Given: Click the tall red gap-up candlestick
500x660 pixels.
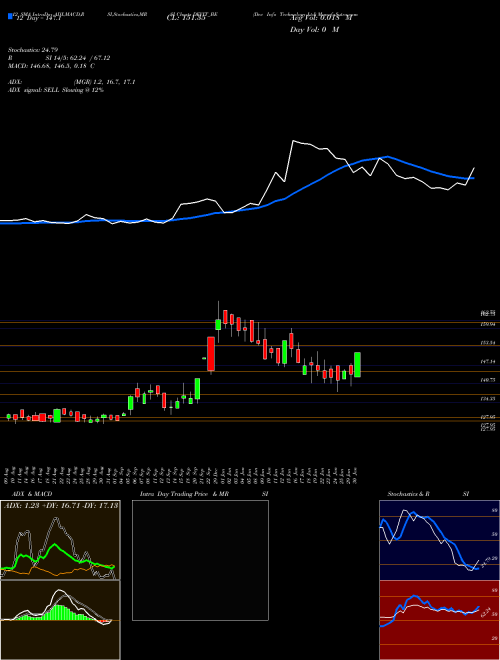Looking at the screenshot, I should tap(211, 354).
